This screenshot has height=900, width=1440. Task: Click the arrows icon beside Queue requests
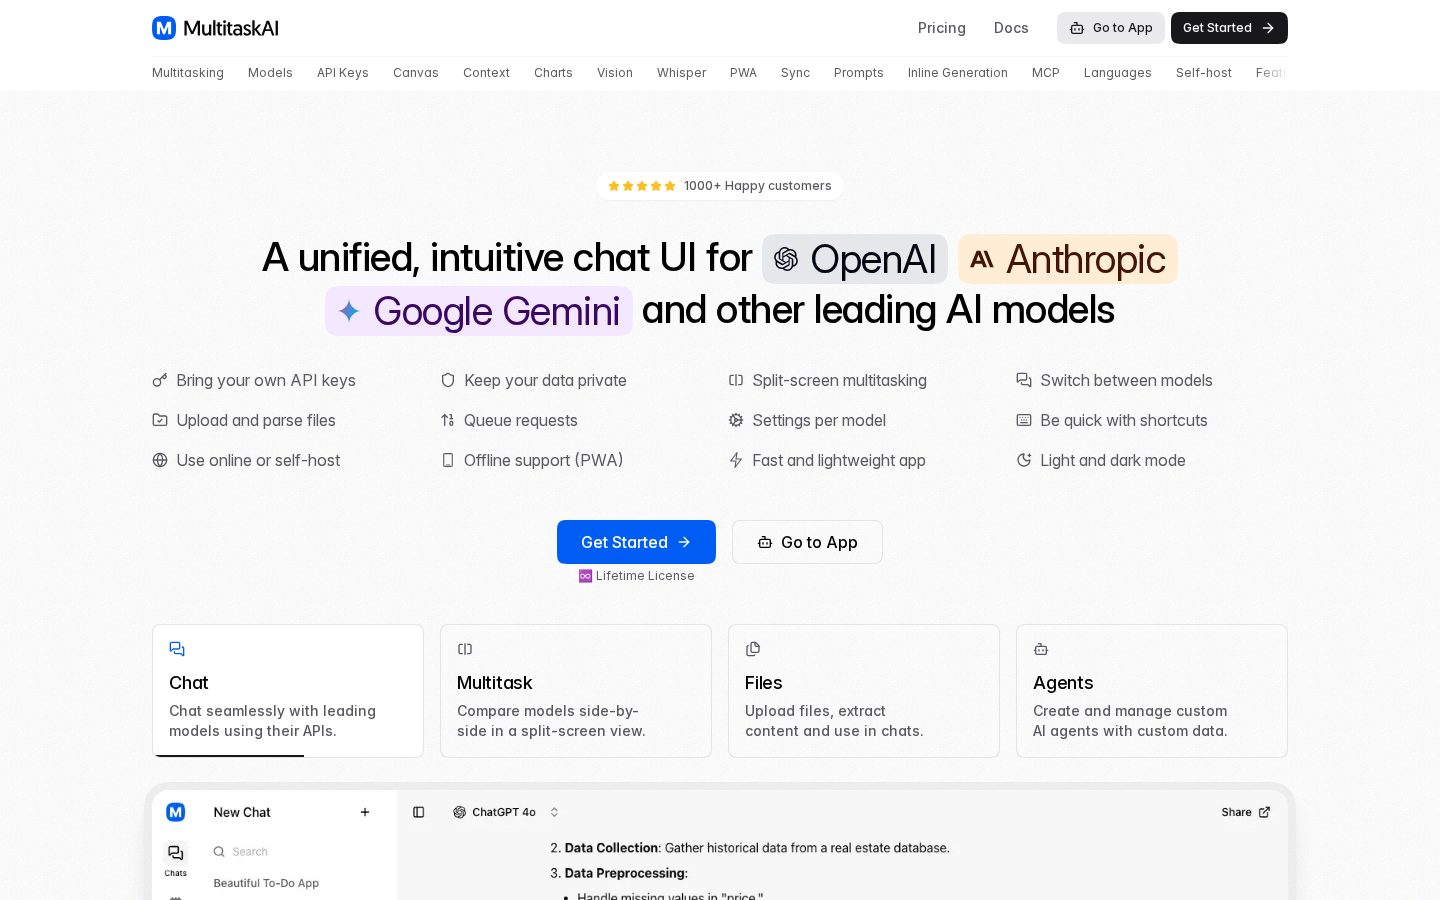[448, 420]
